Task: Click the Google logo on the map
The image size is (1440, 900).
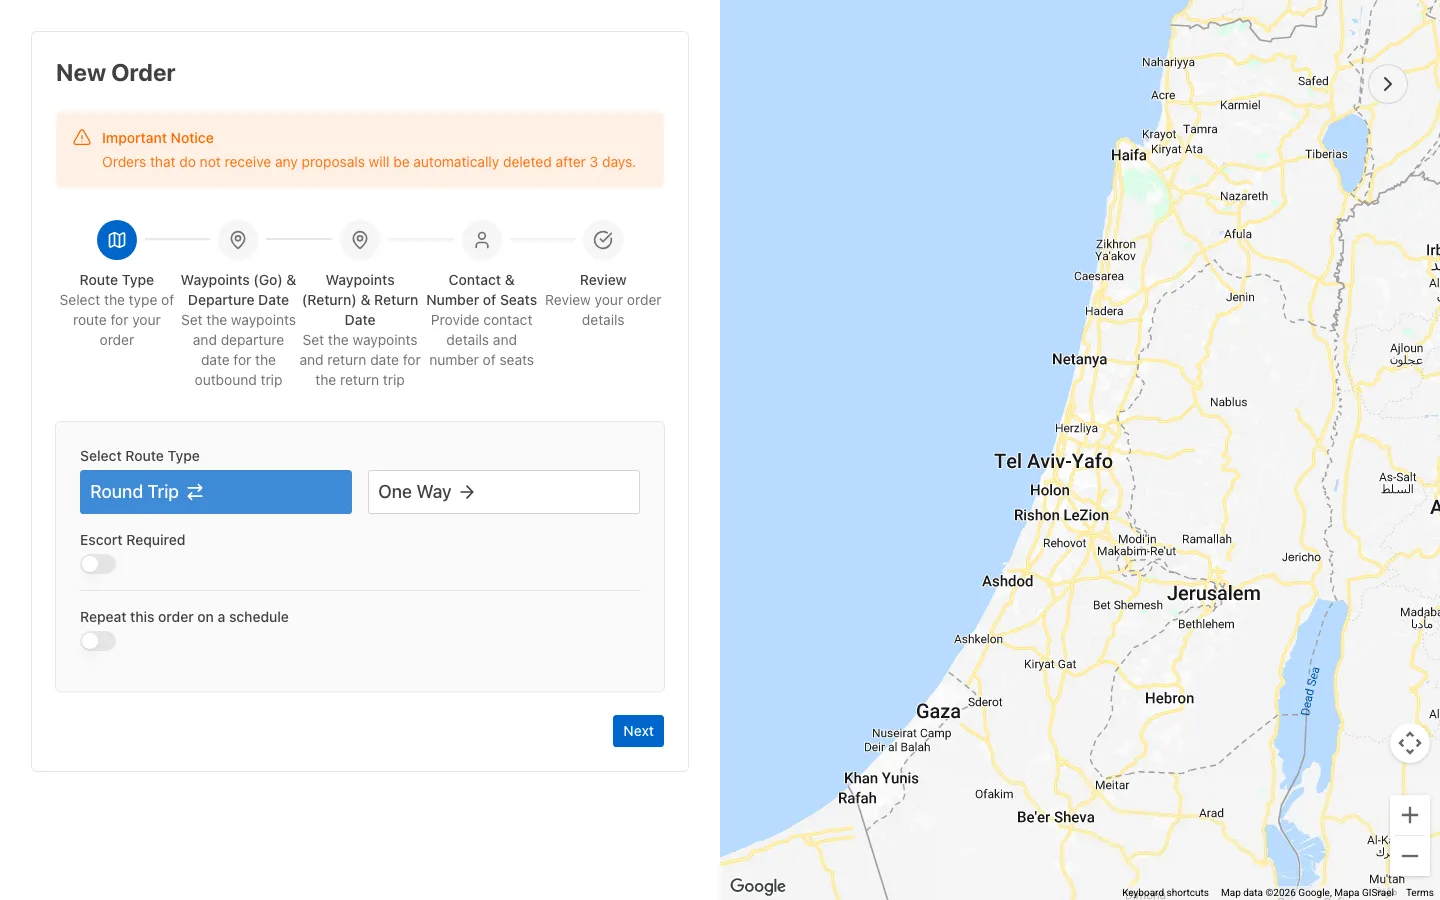Action: coord(758,886)
